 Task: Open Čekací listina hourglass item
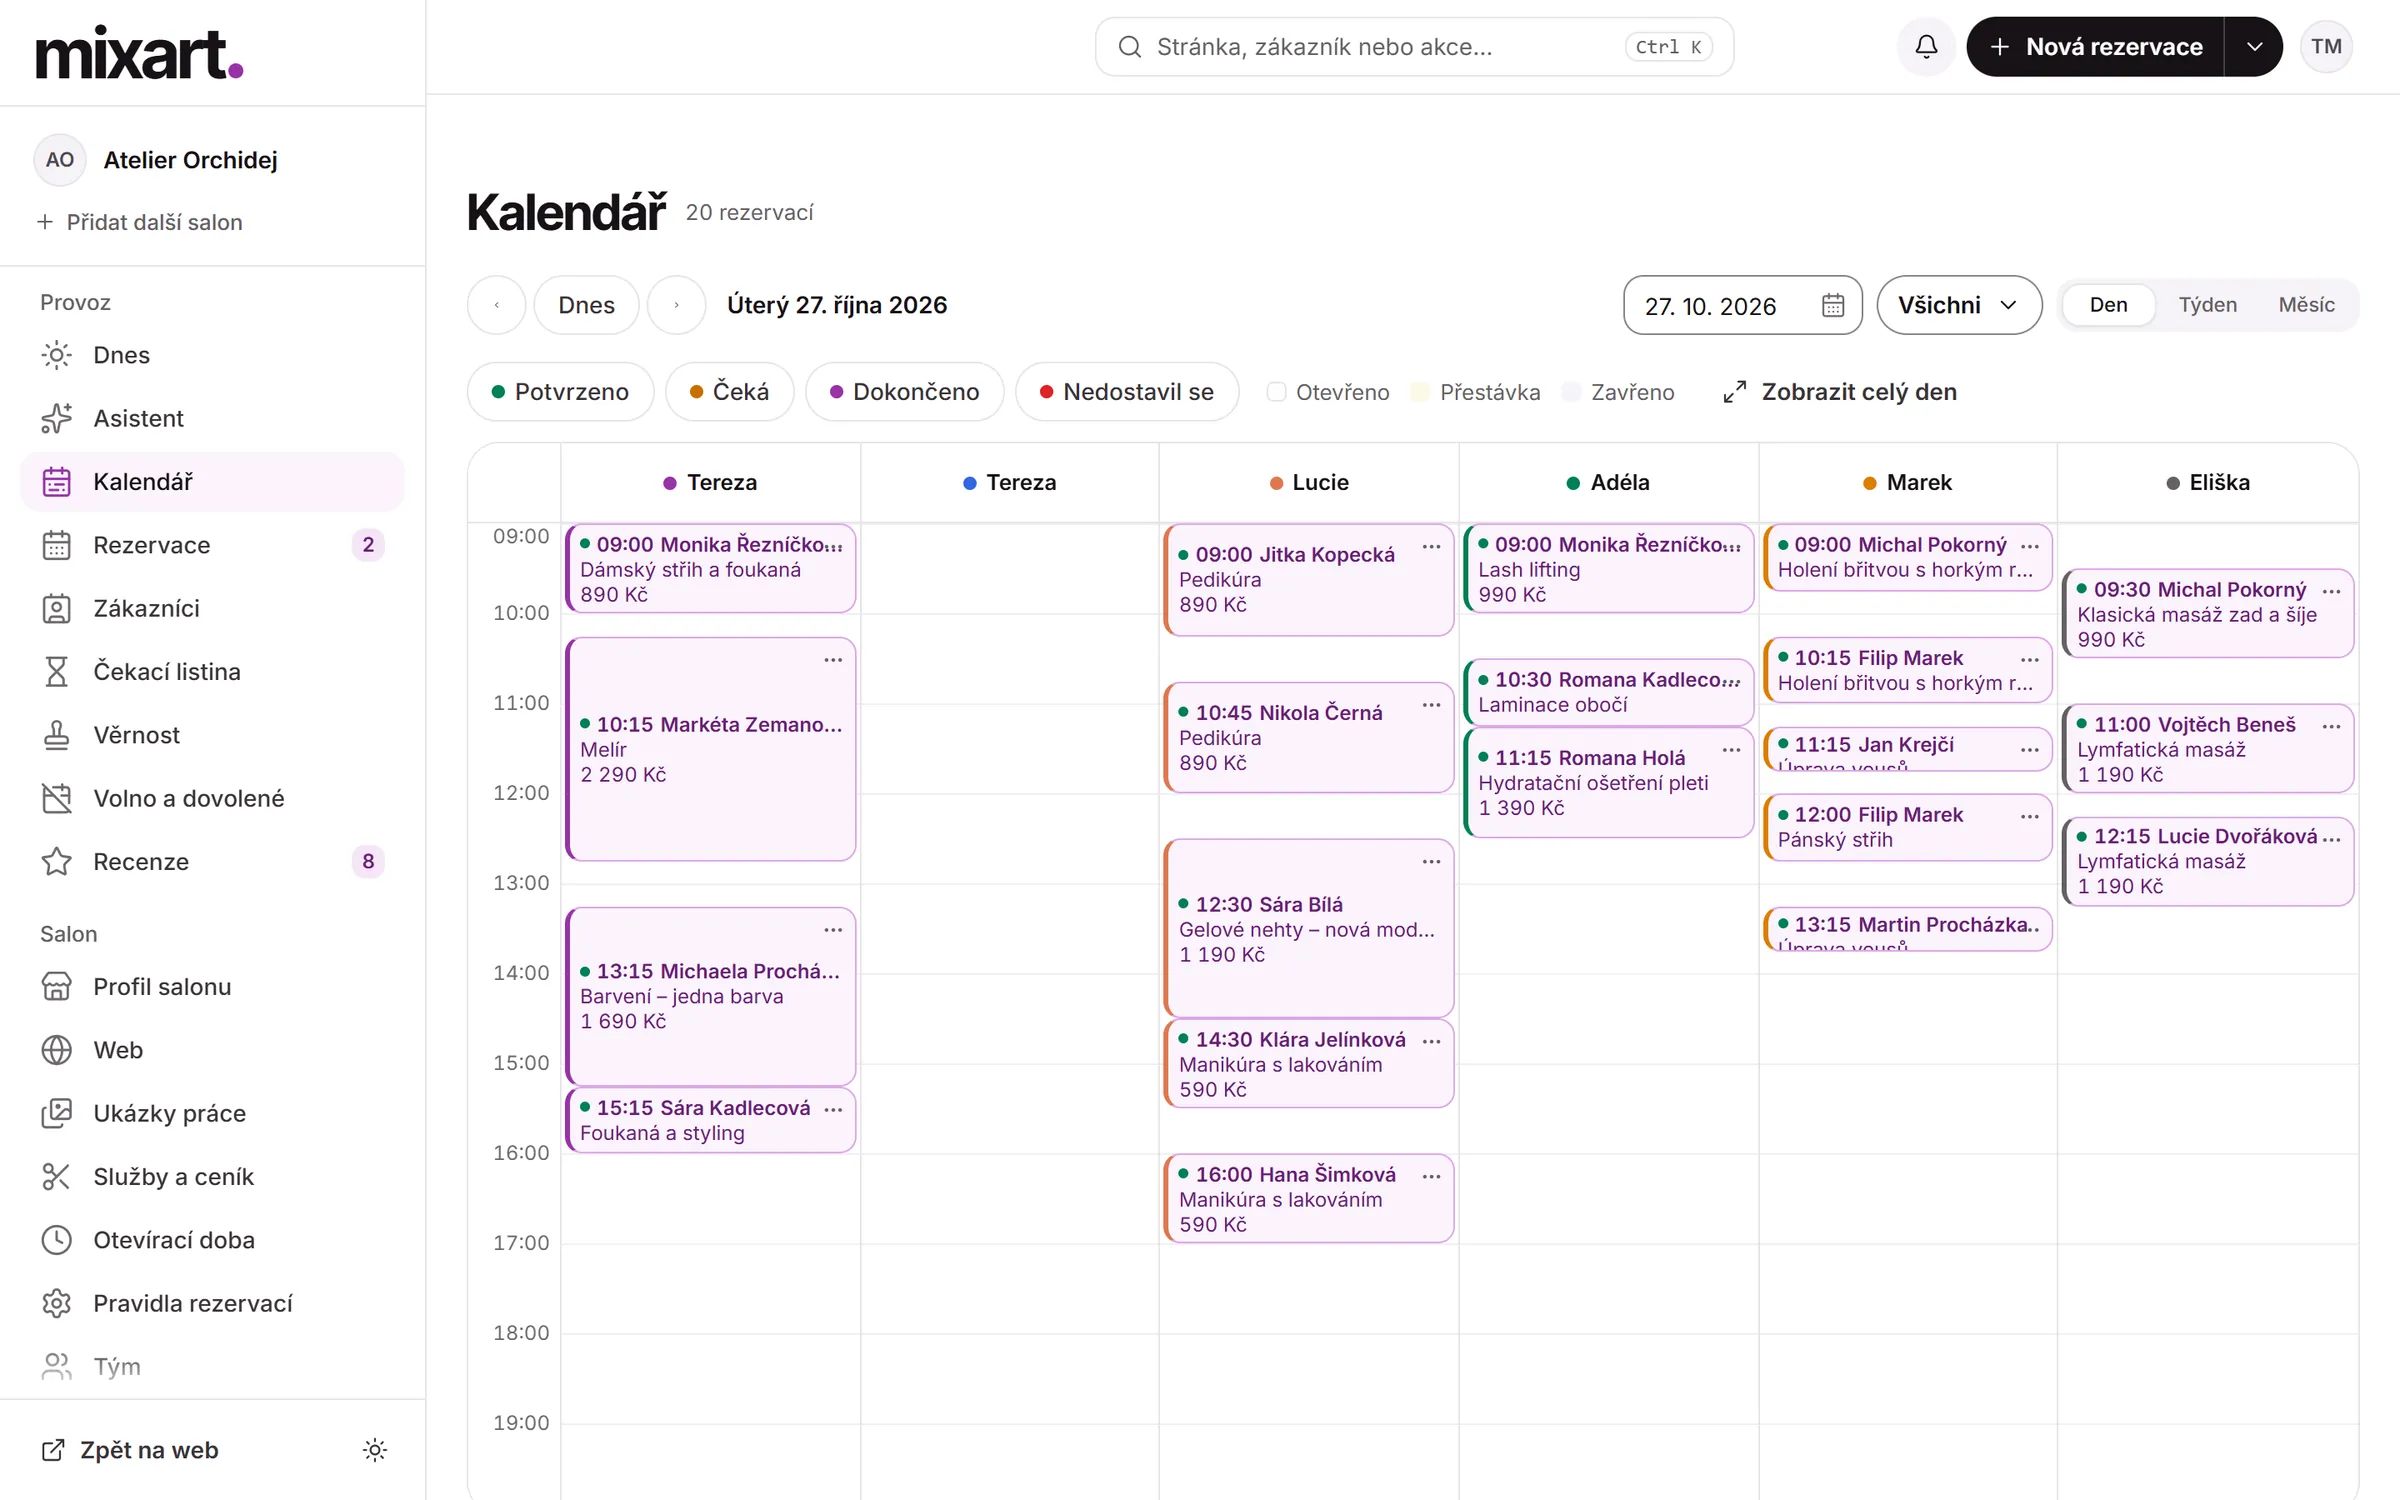pyautogui.click(x=212, y=671)
